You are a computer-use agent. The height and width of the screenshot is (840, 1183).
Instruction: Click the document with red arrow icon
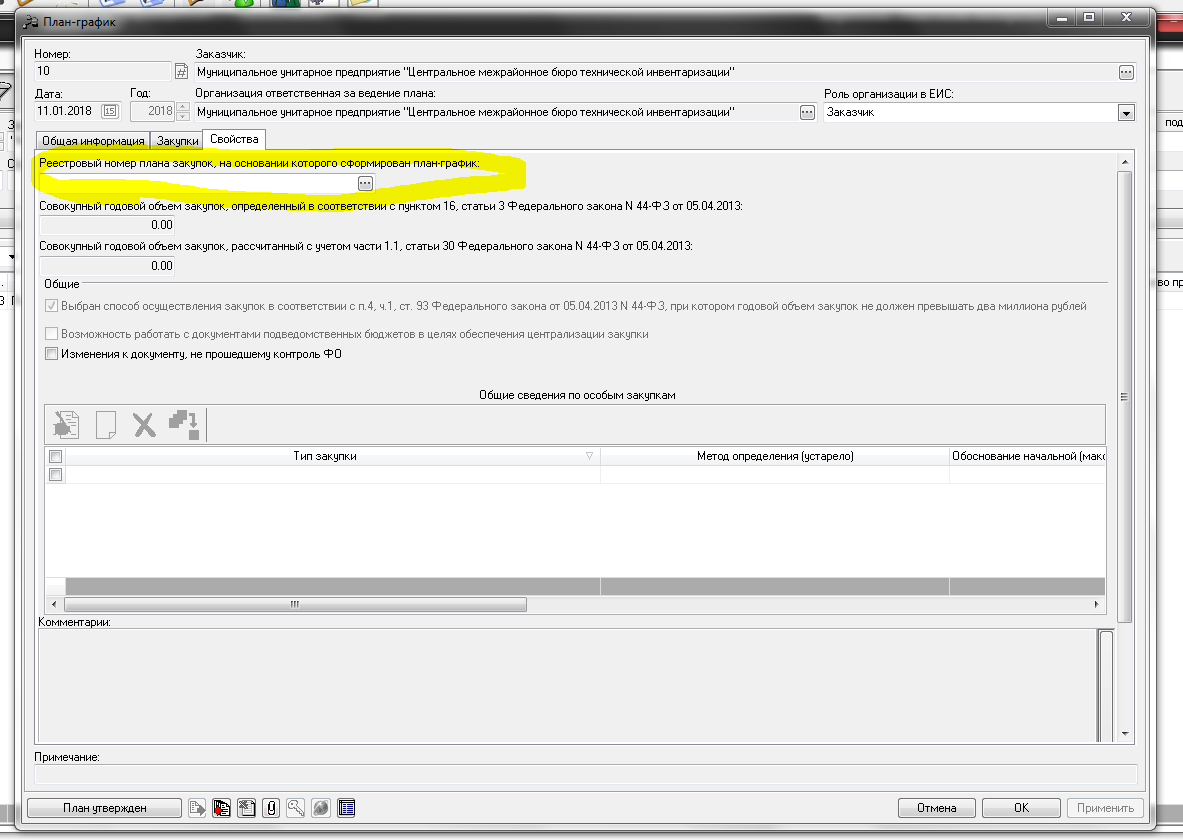[221, 808]
